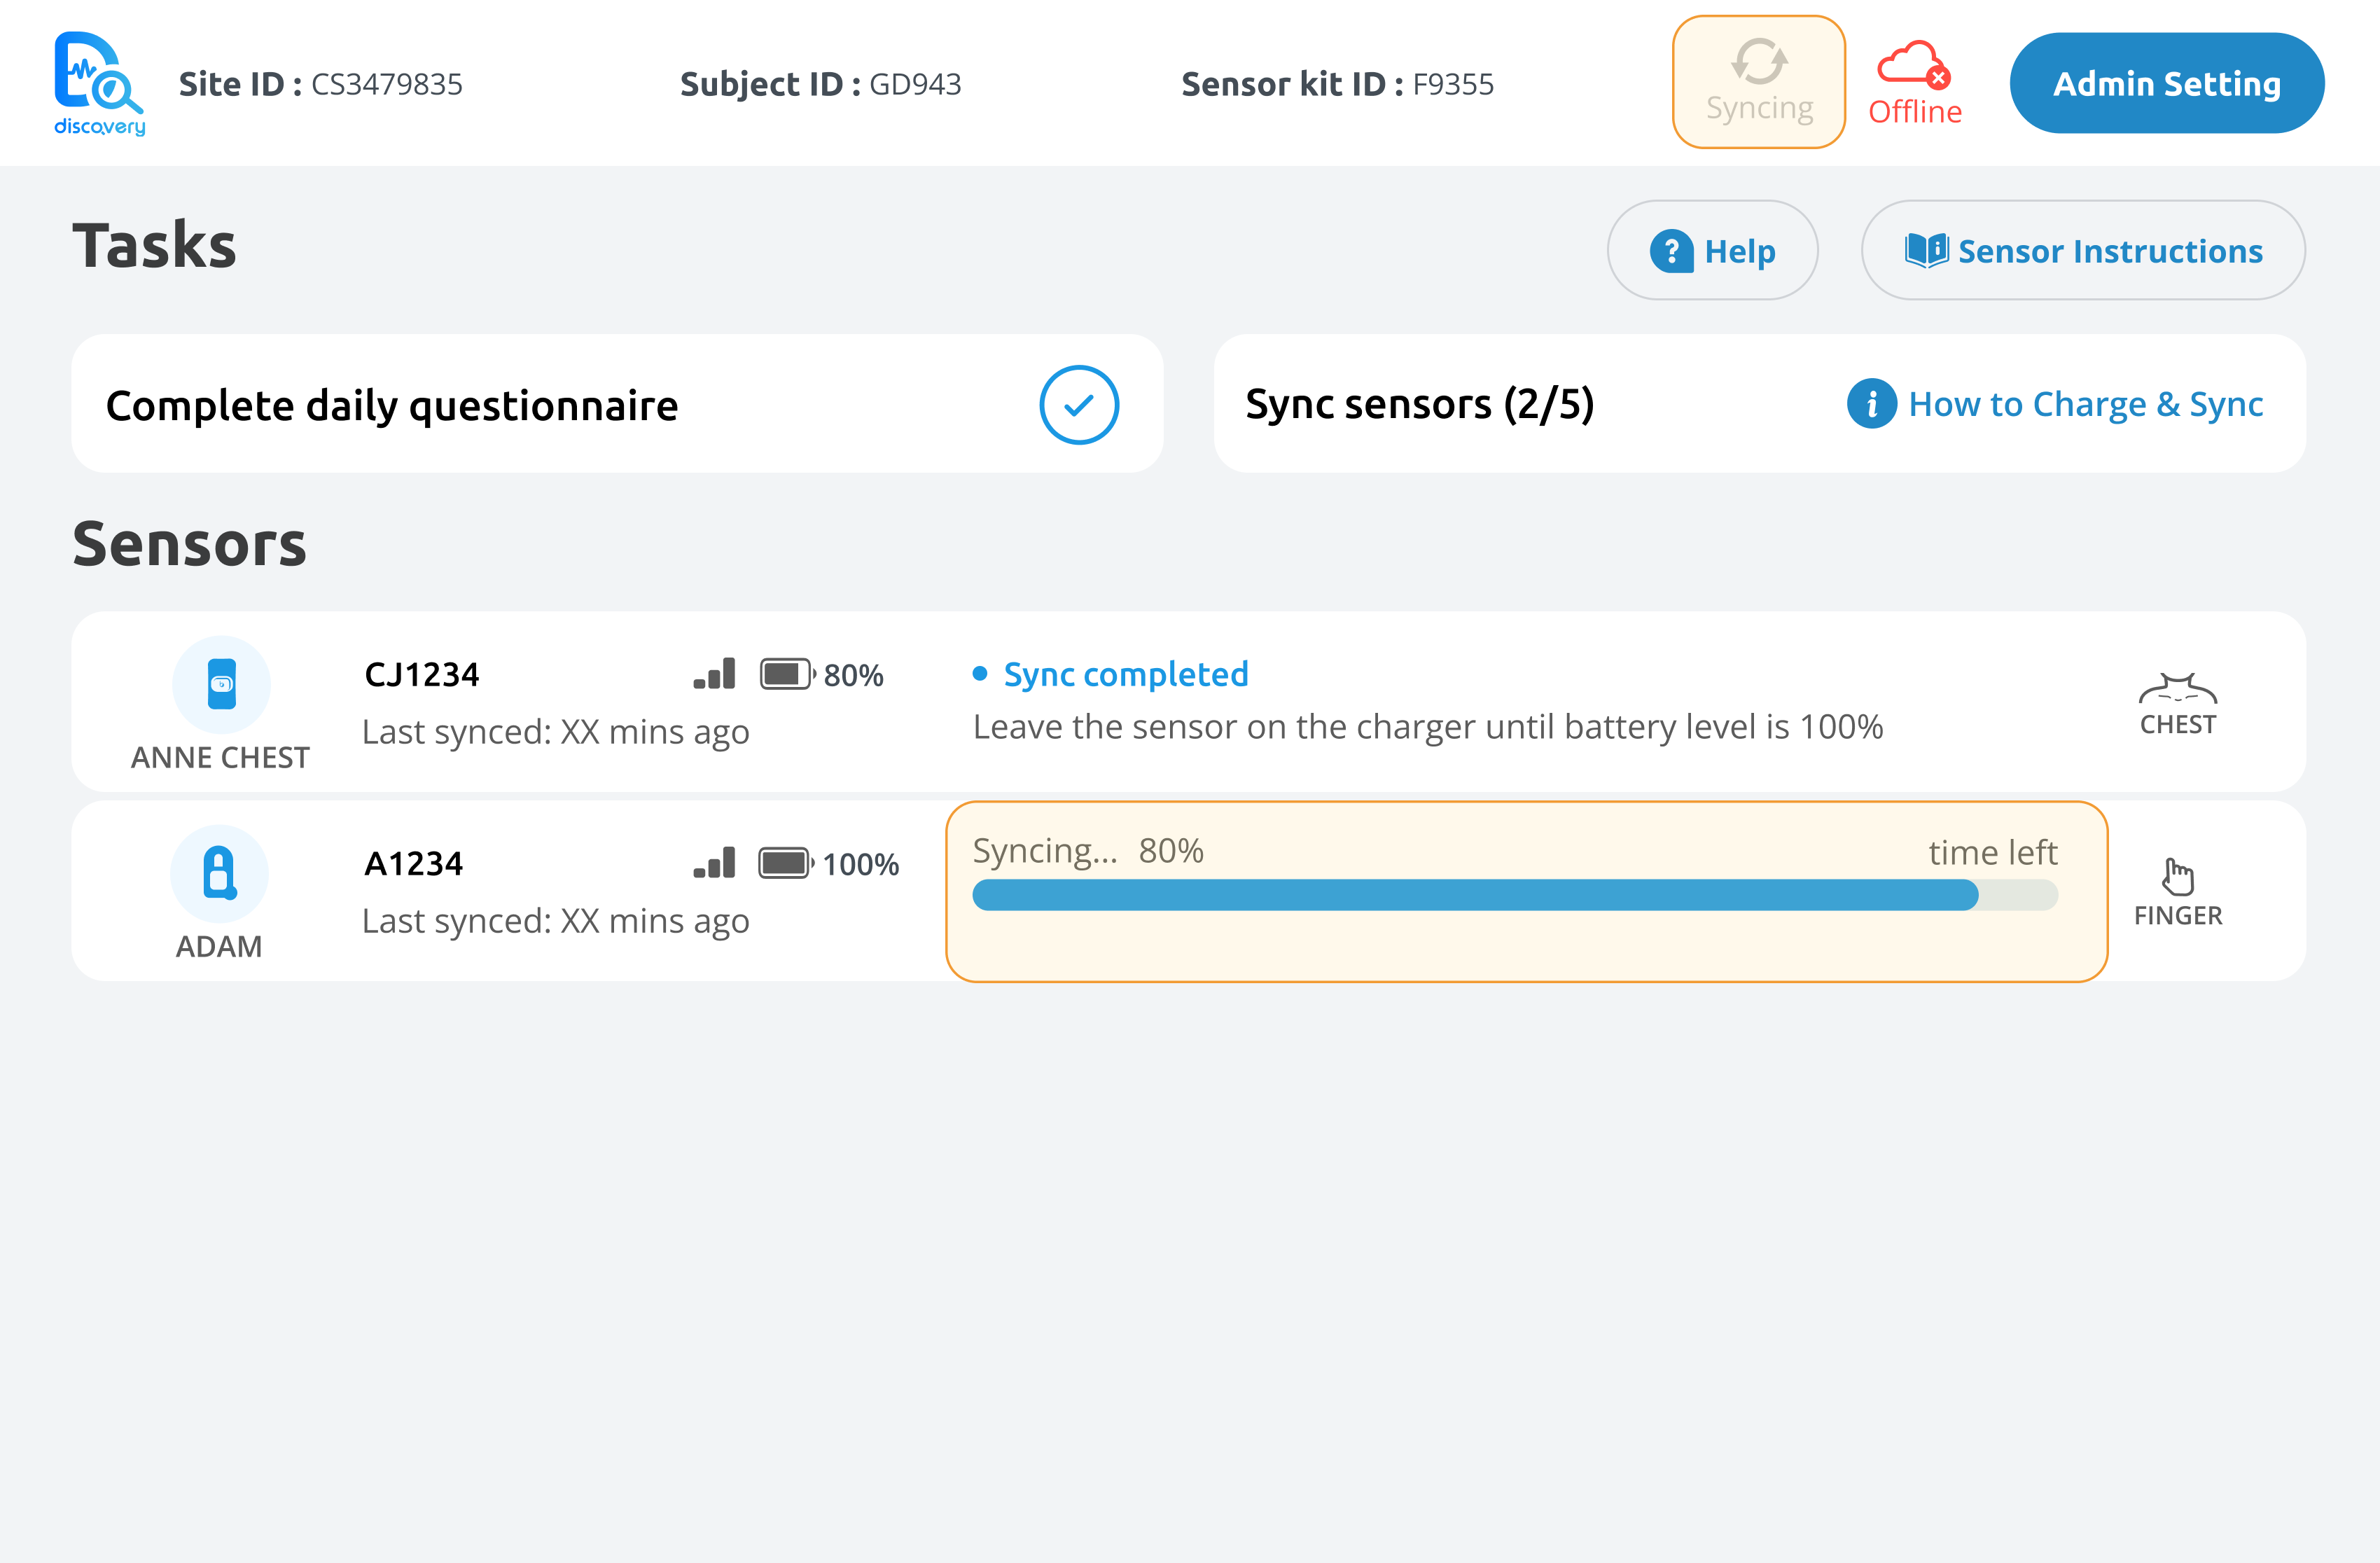Click Subject ID GD943
The image size is (2380, 1563).
click(x=821, y=84)
